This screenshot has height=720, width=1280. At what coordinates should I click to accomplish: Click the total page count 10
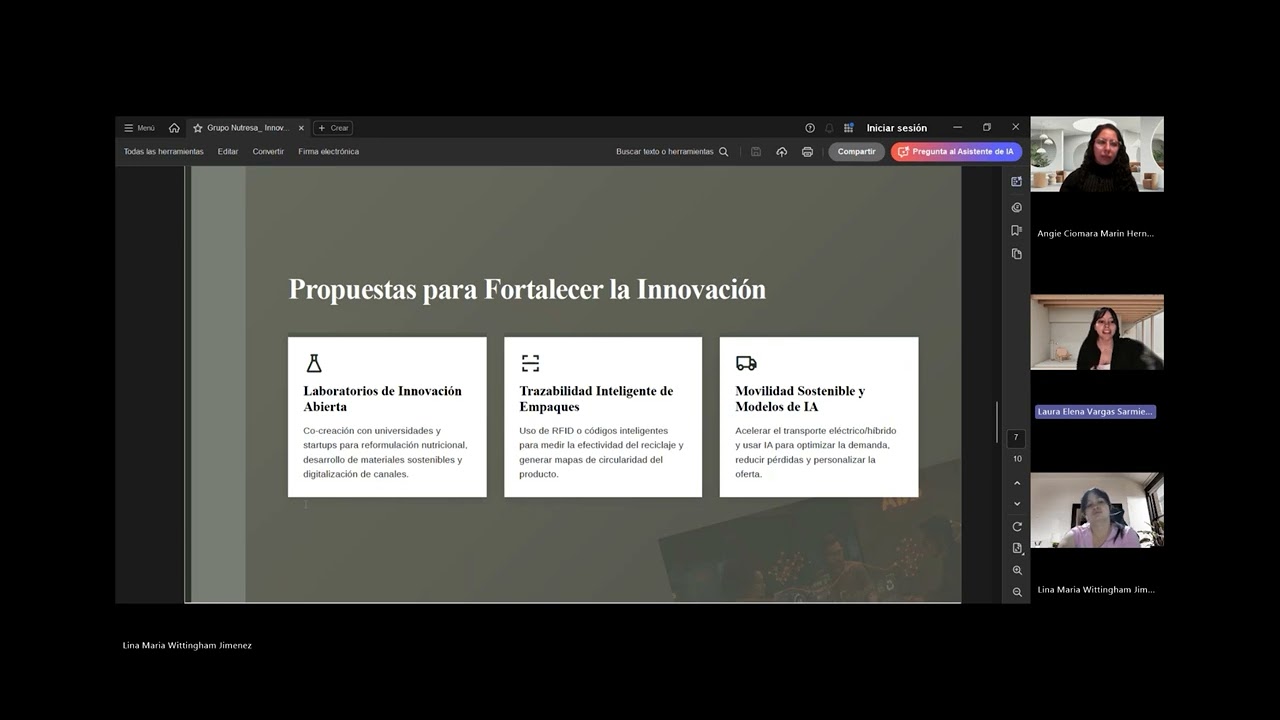pos(1017,459)
